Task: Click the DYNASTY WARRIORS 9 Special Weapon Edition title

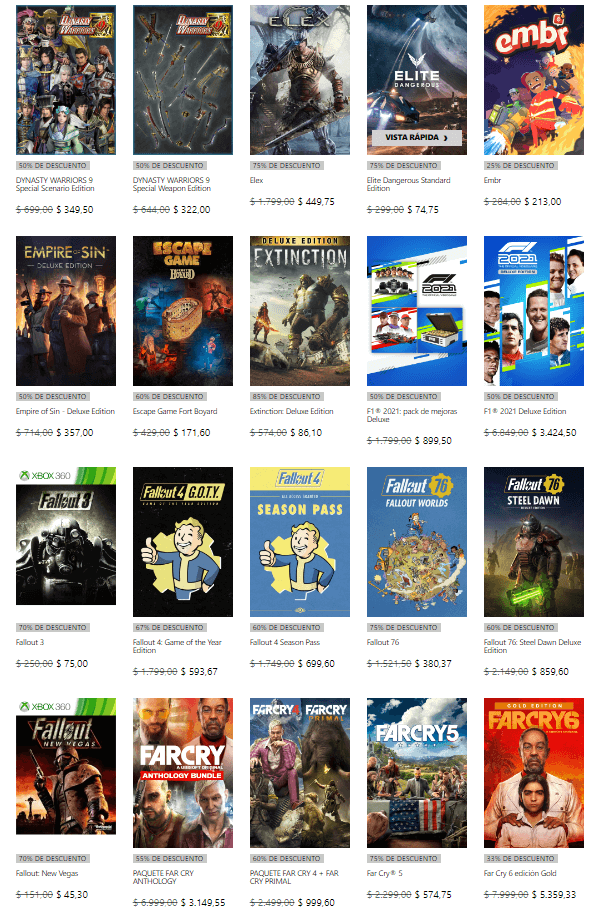Action: pyautogui.click(x=172, y=184)
